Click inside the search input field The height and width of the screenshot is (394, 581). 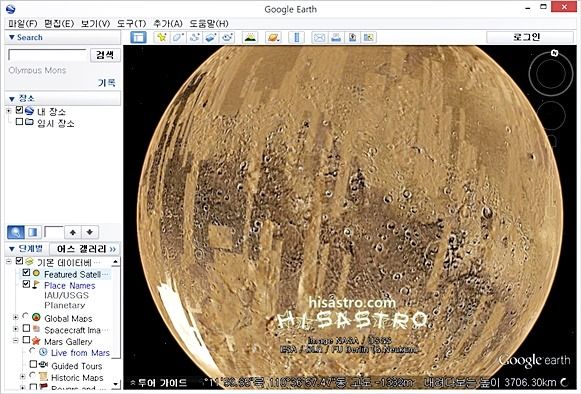47,55
